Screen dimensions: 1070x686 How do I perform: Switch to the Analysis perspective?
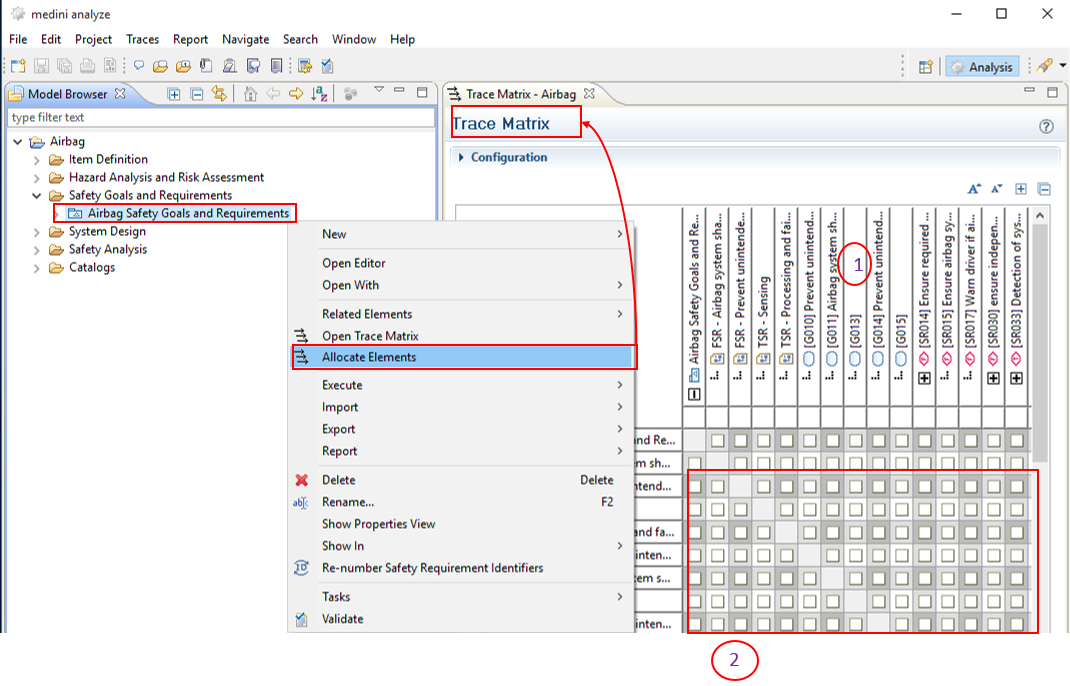coord(981,67)
